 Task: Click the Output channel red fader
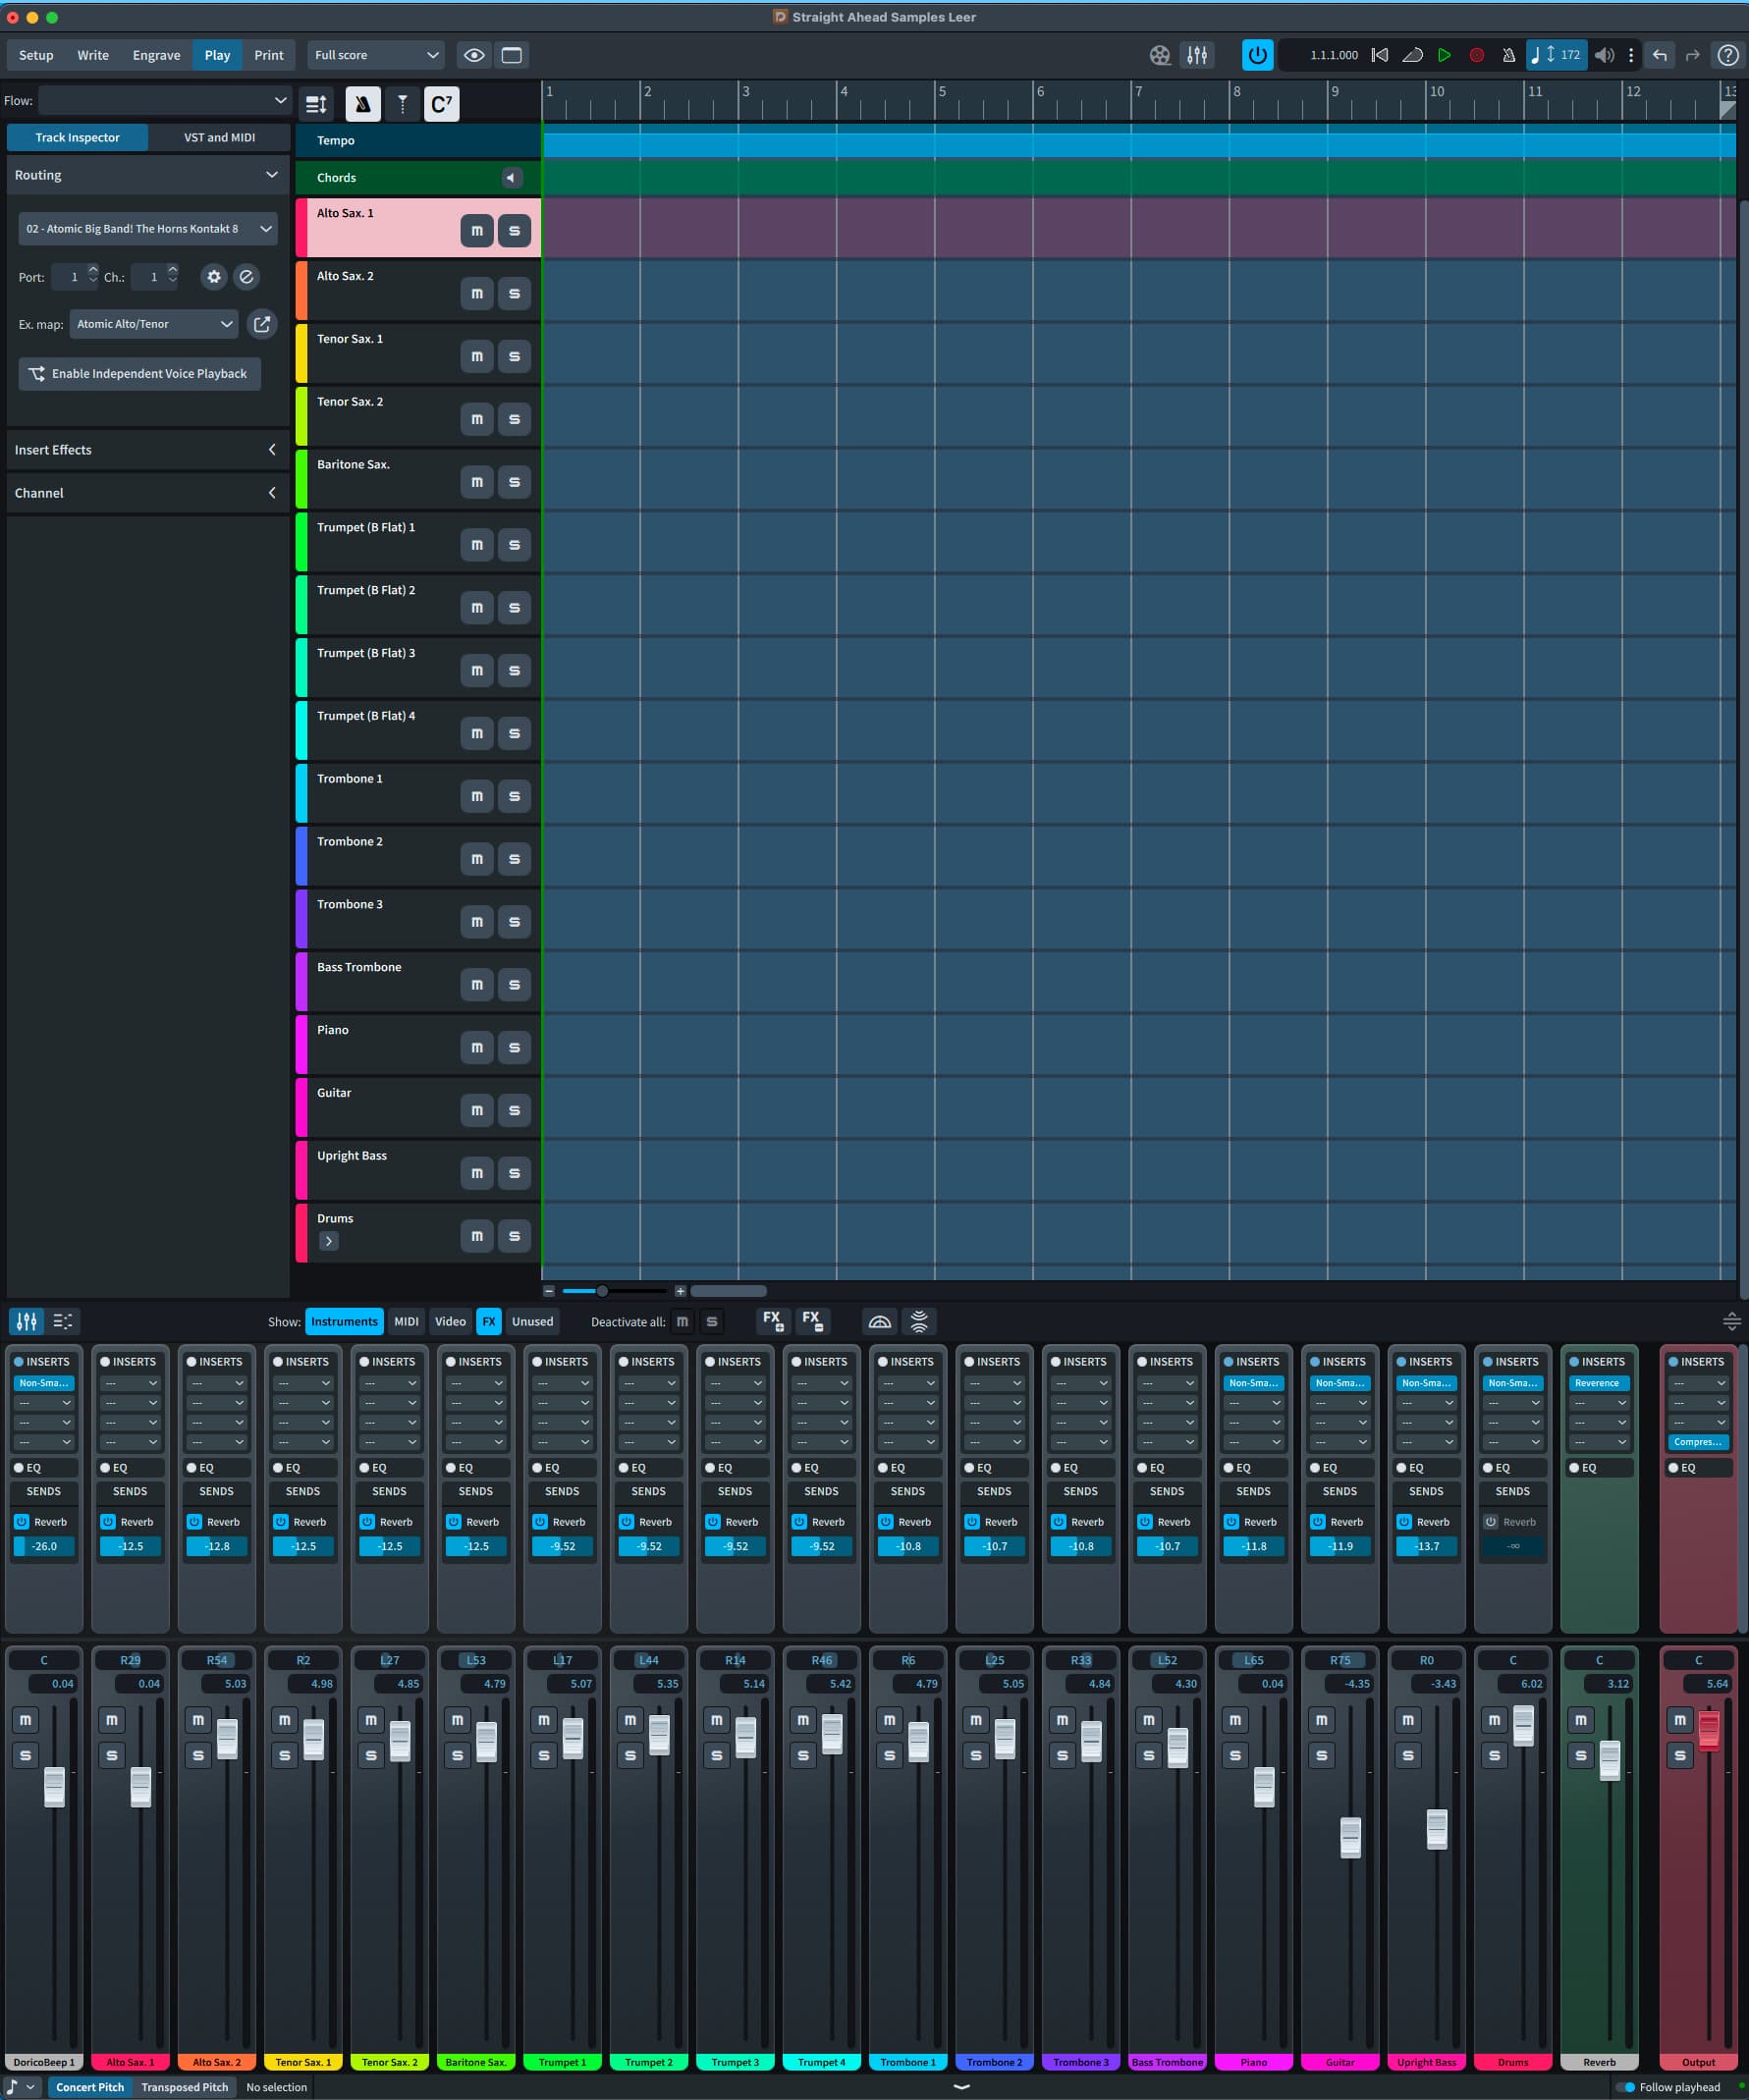[1708, 1729]
